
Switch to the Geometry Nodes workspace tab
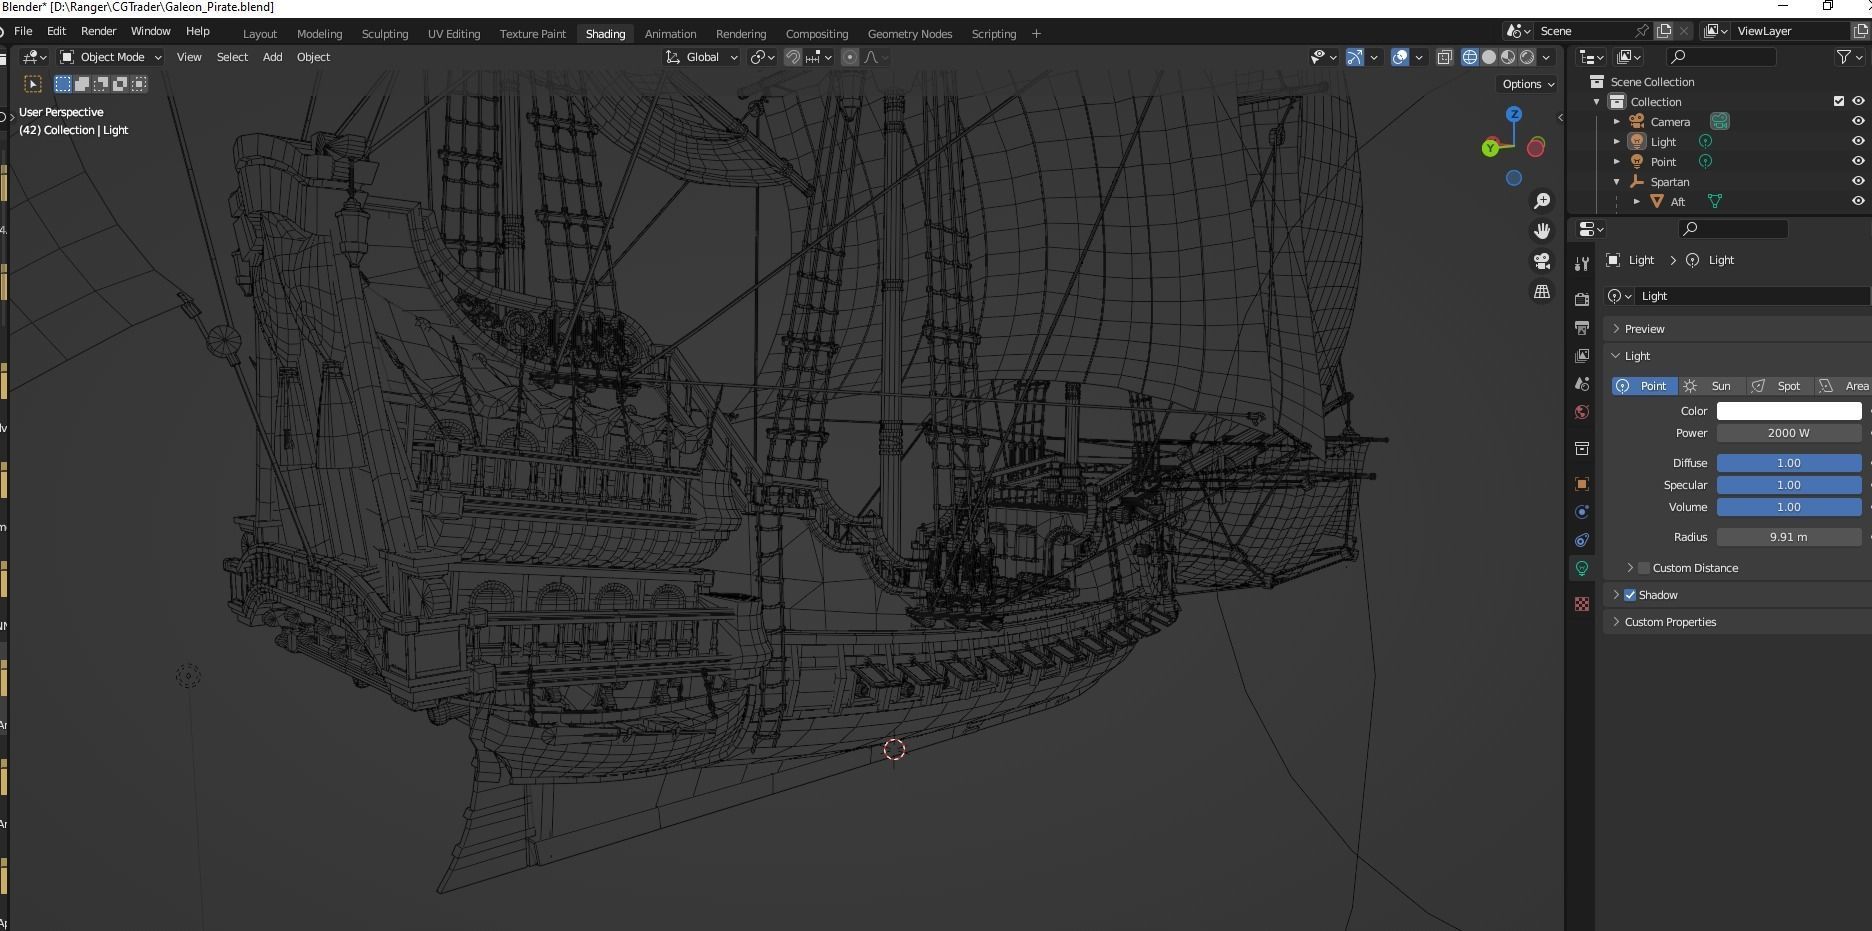click(x=909, y=34)
